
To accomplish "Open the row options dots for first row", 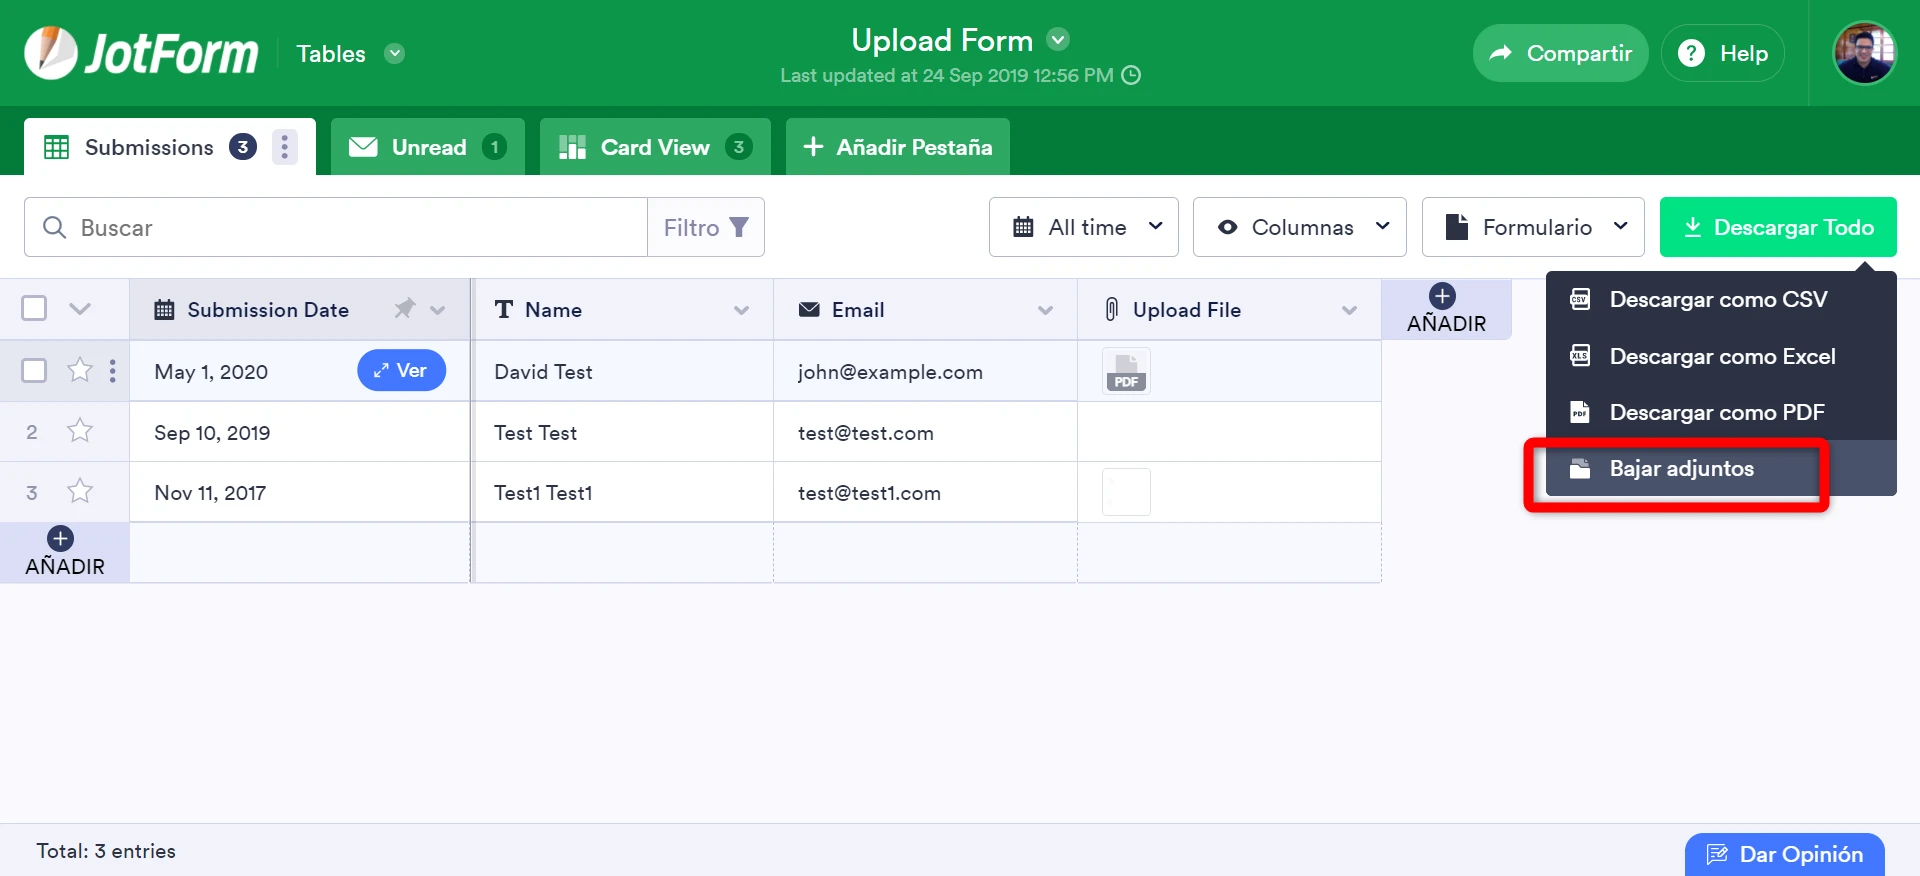I will pos(112,371).
